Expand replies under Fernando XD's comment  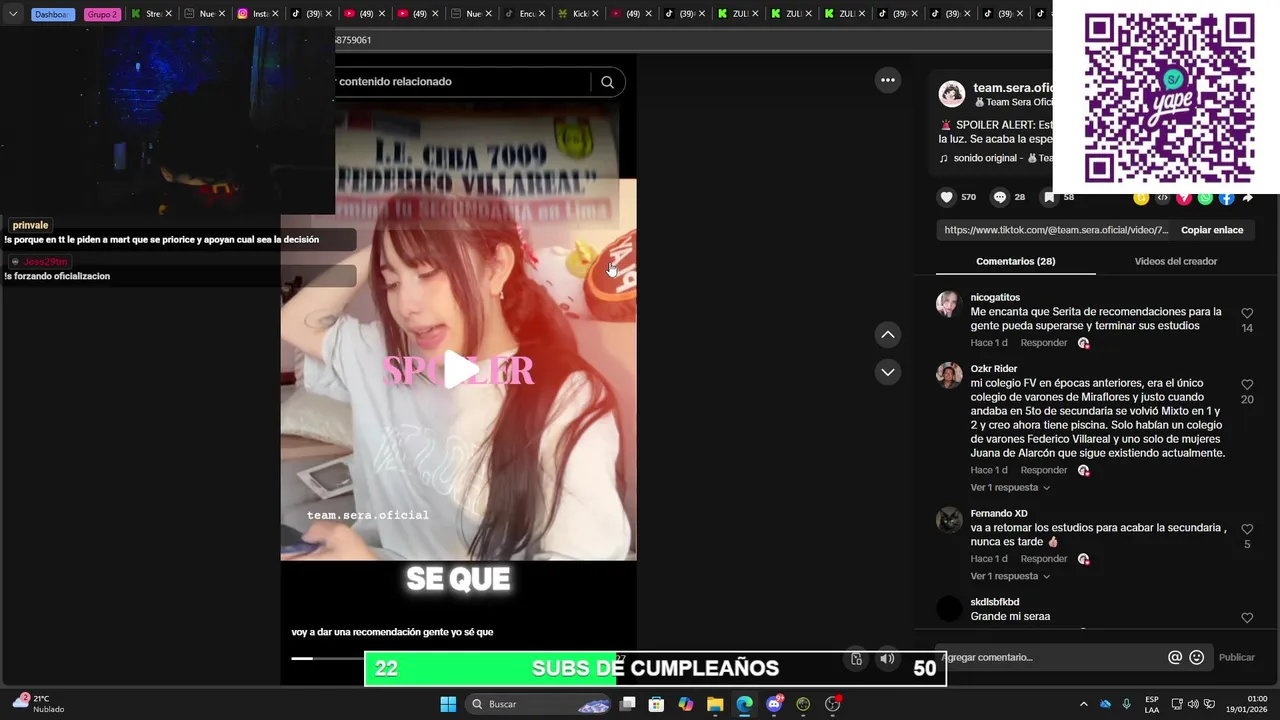pos(1010,576)
